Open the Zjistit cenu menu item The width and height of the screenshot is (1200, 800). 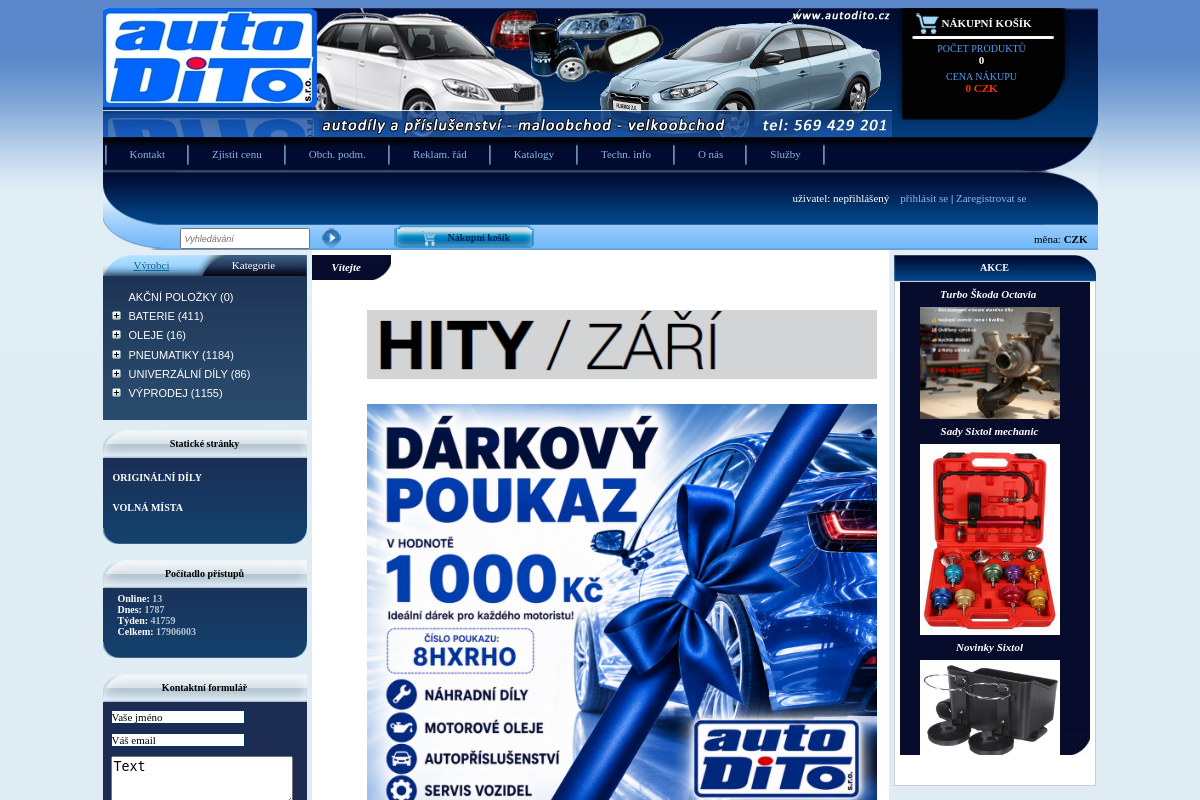pos(237,154)
